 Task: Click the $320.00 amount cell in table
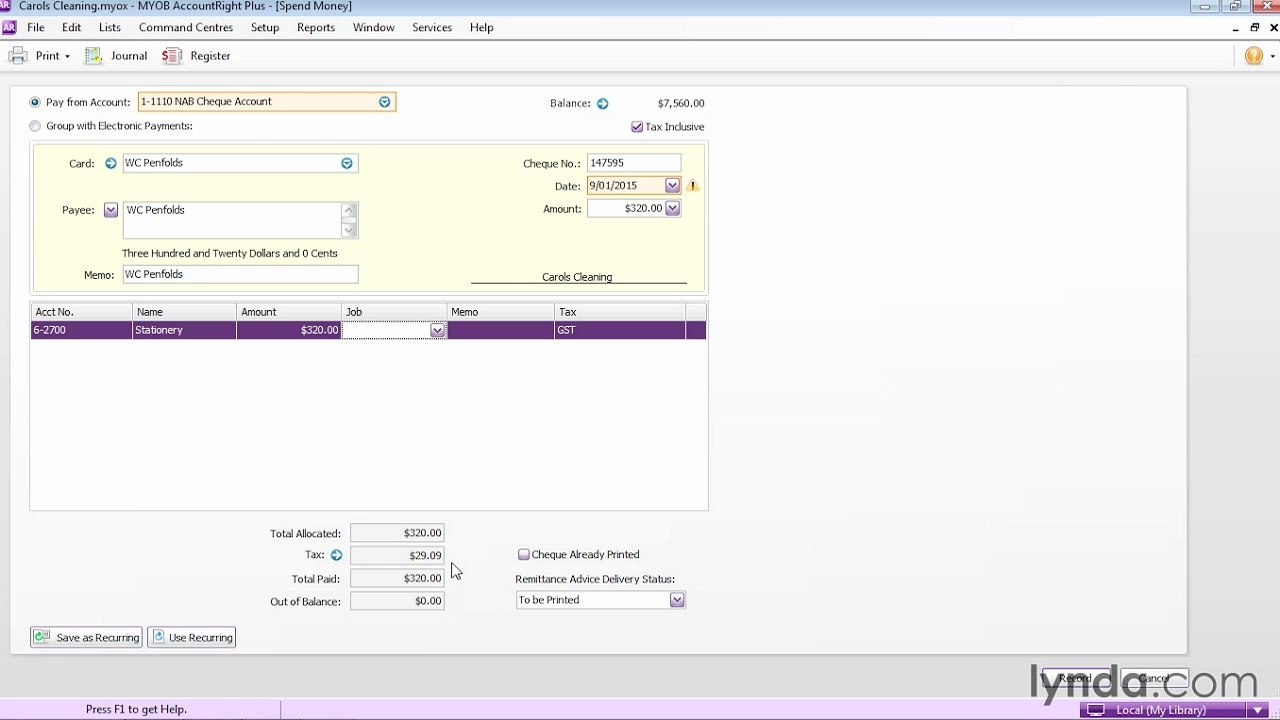(x=289, y=330)
